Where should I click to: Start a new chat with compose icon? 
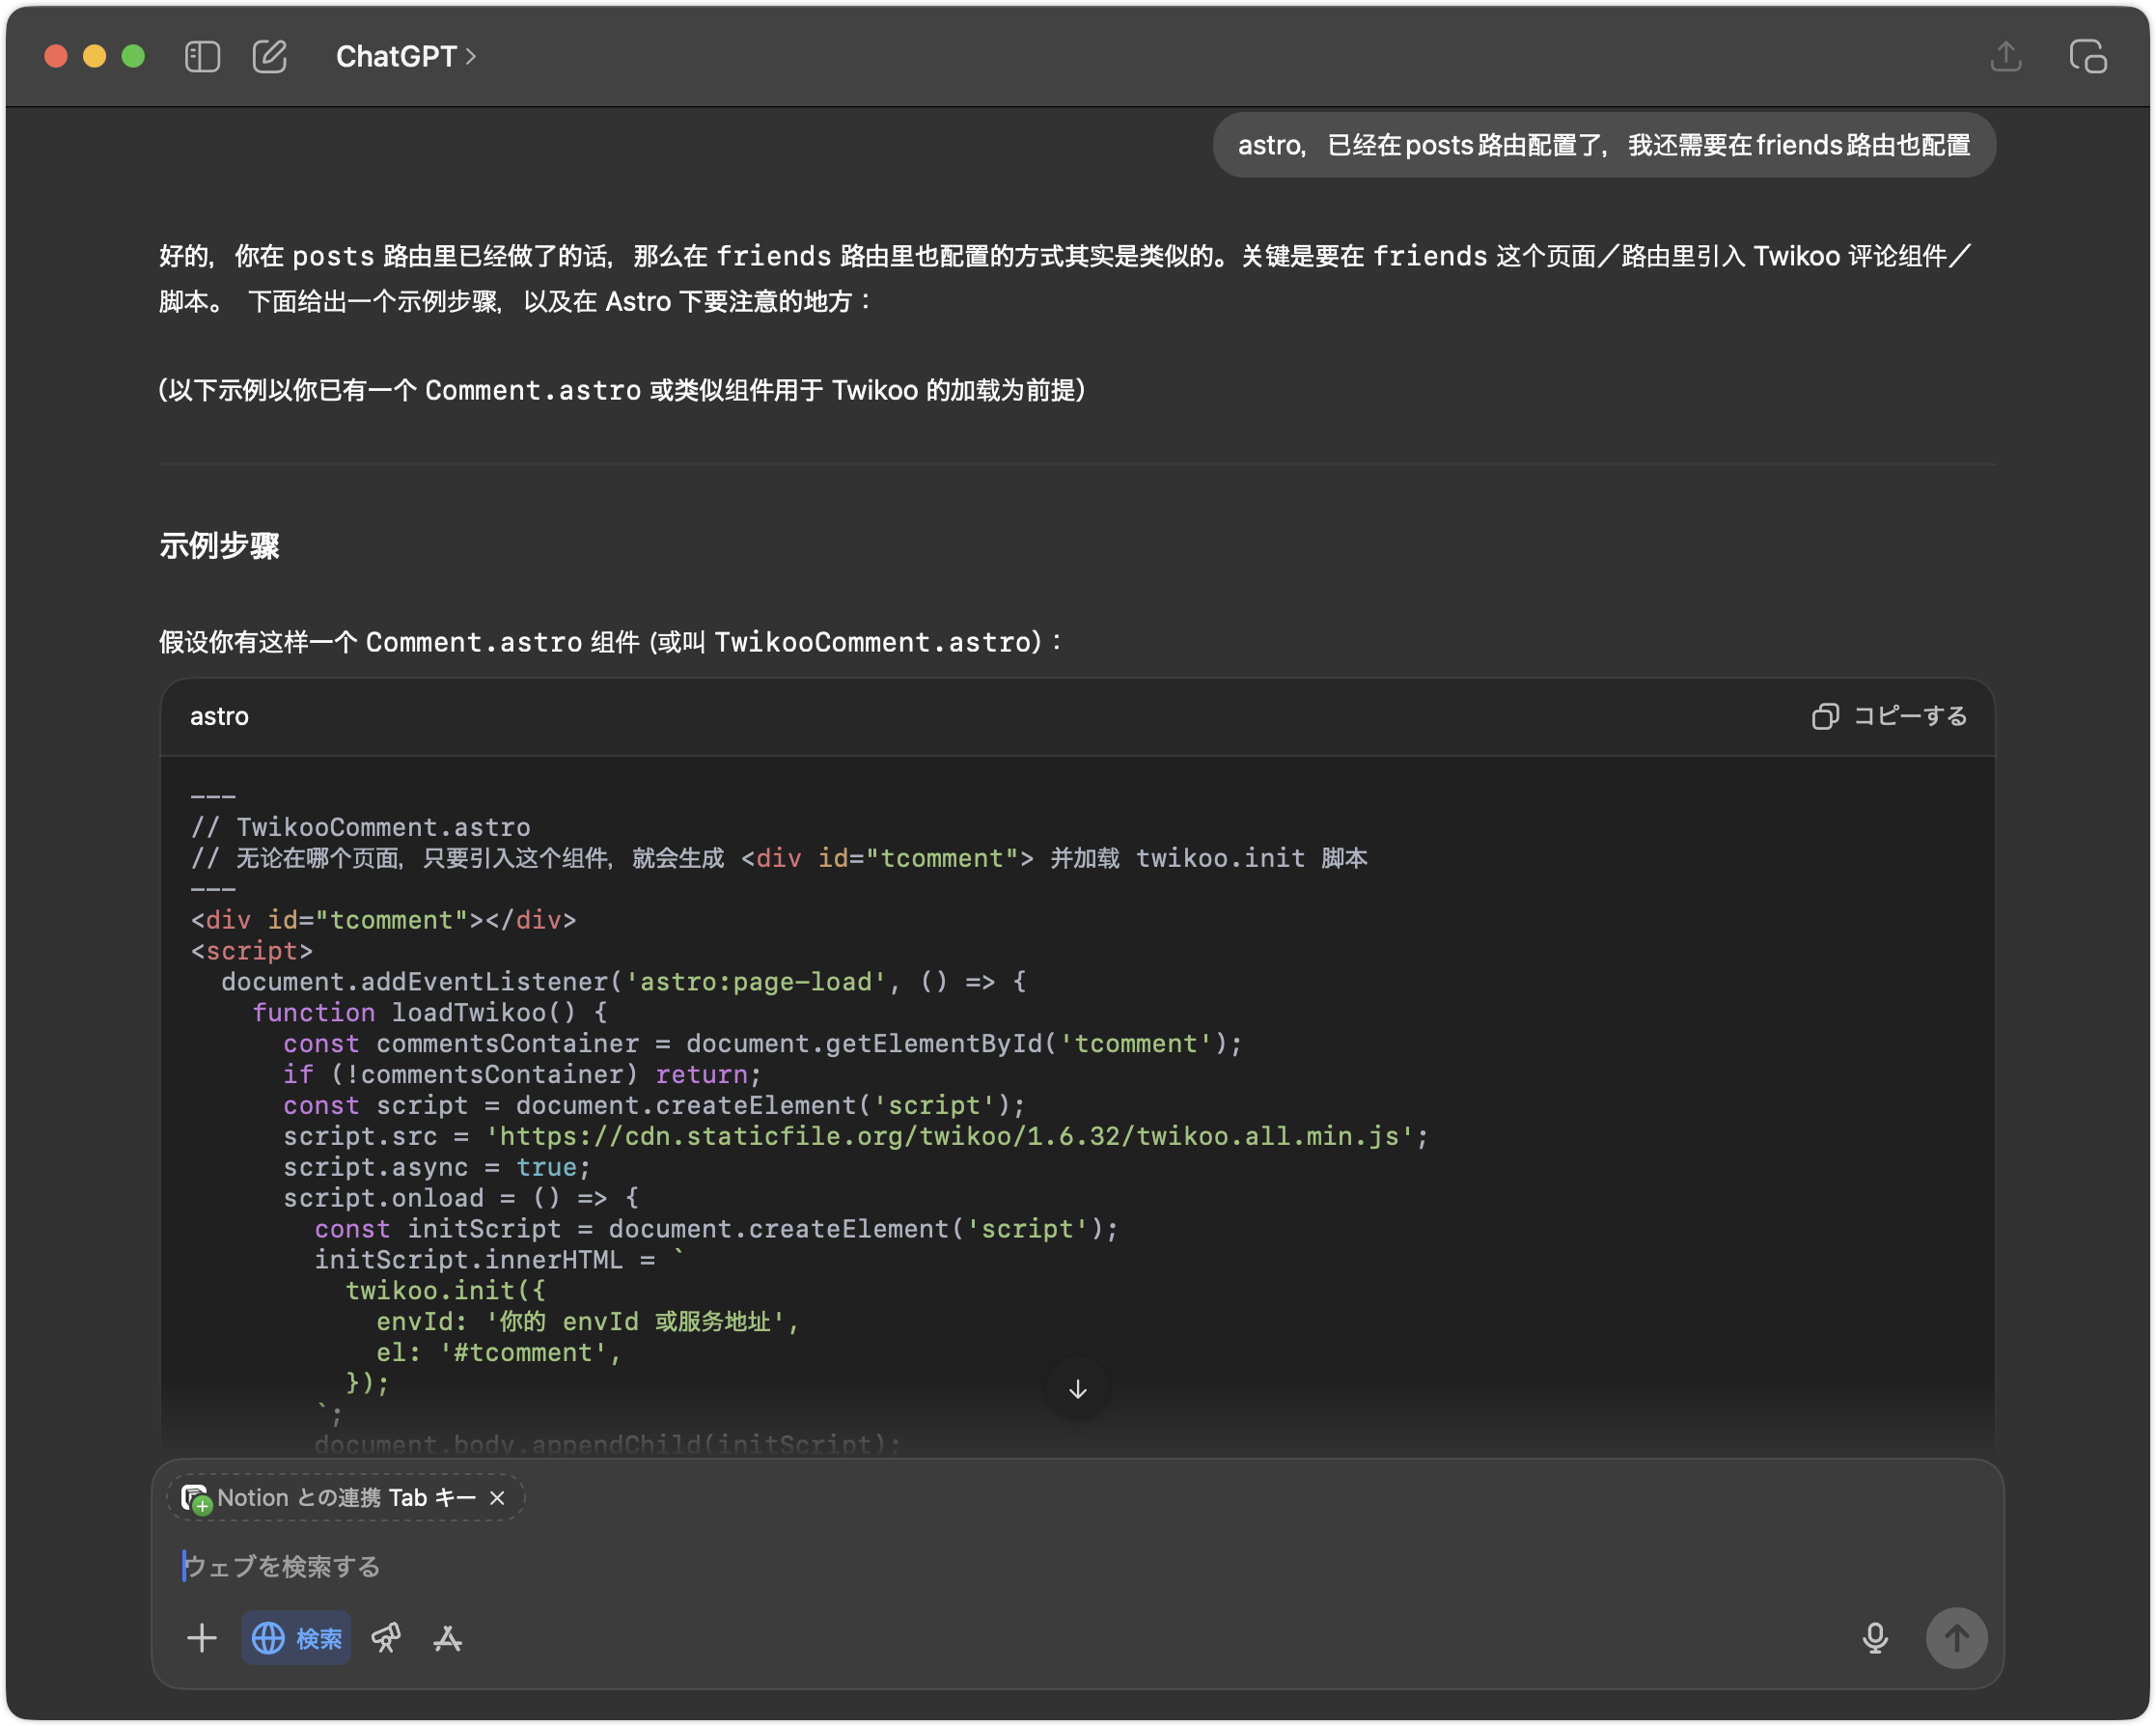pos(269,57)
